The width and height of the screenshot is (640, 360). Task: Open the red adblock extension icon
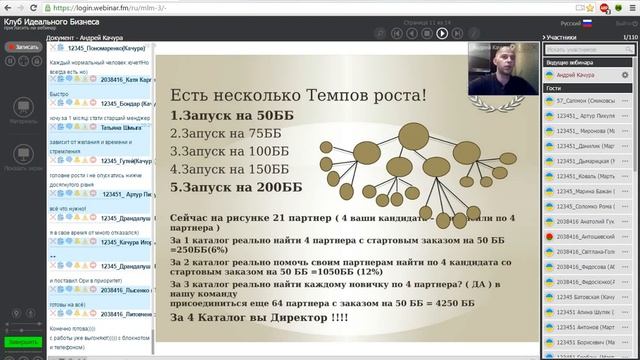(604, 8)
